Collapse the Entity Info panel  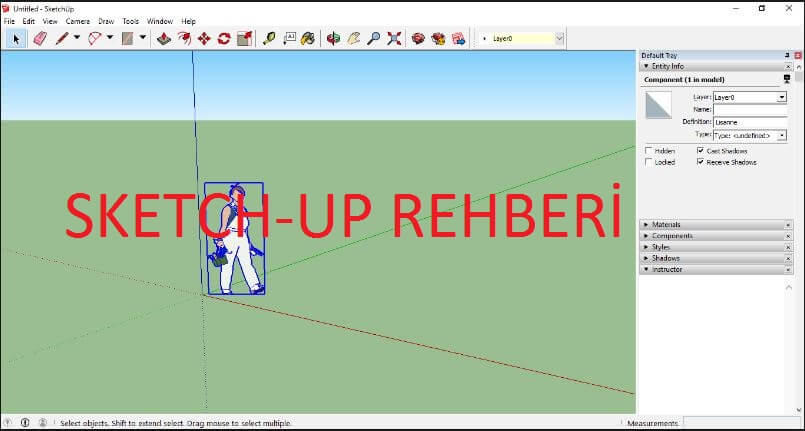pyautogui.click(x=646, y=67)
